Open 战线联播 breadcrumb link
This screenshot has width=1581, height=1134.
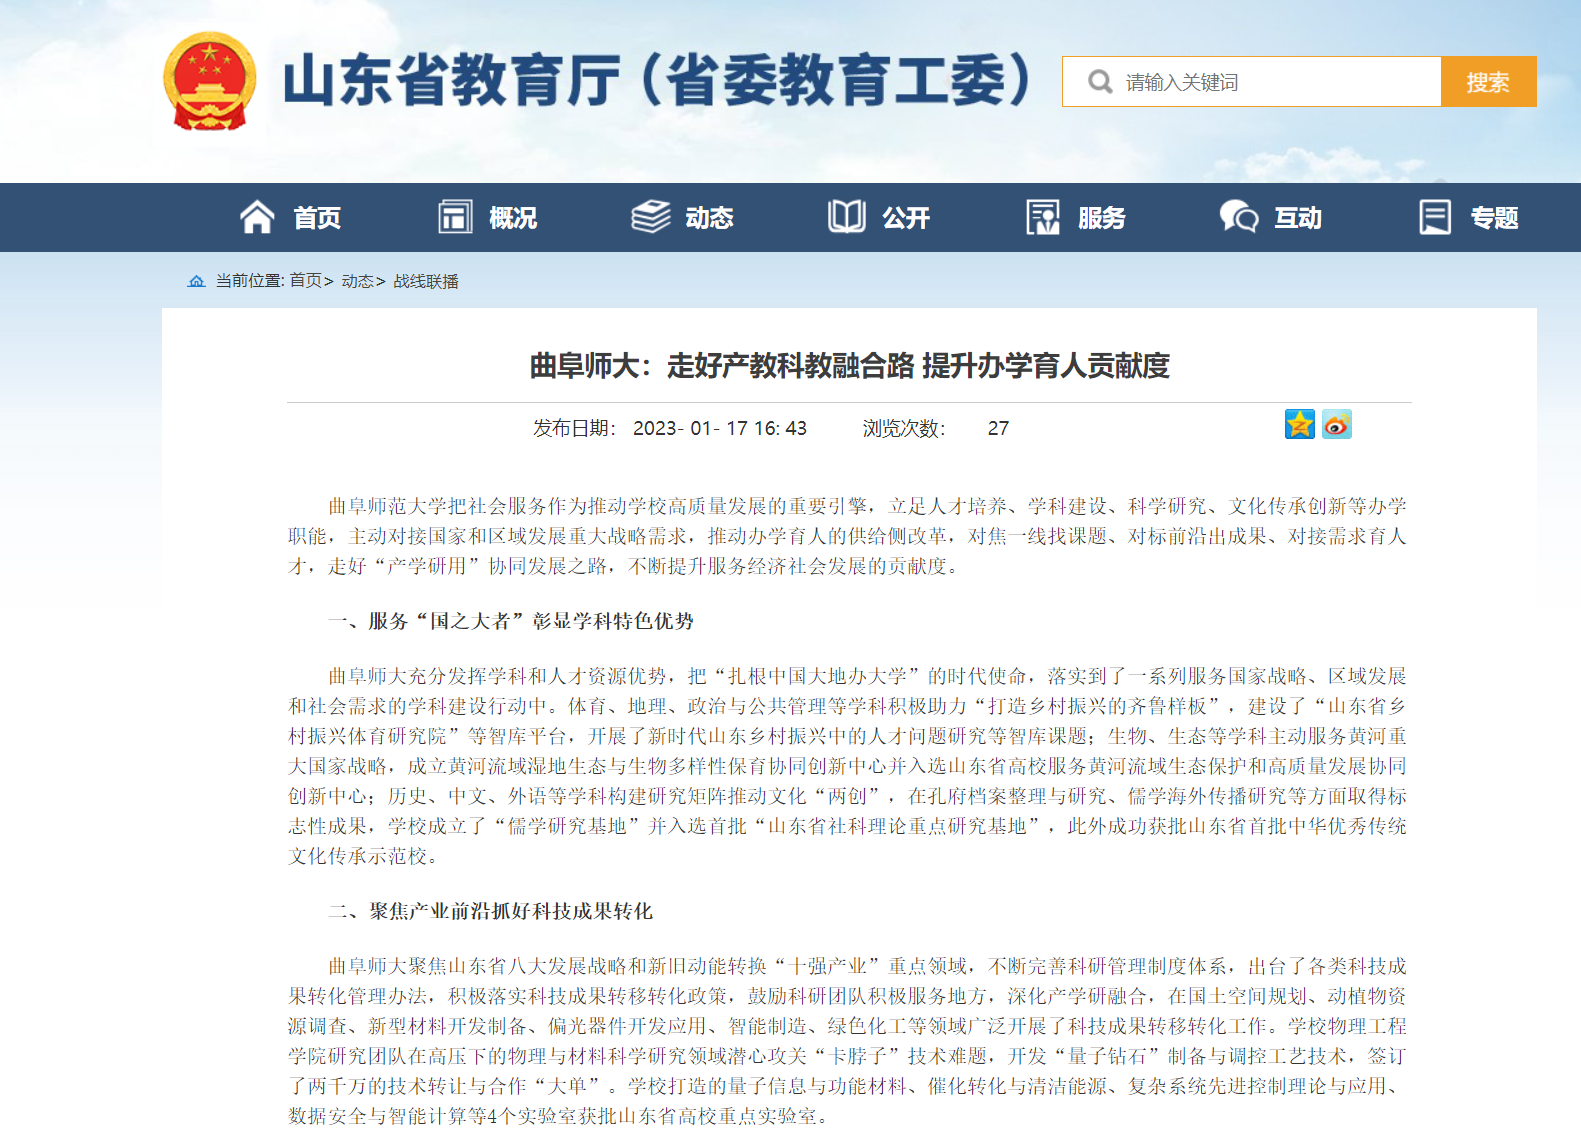coord(426,281)
